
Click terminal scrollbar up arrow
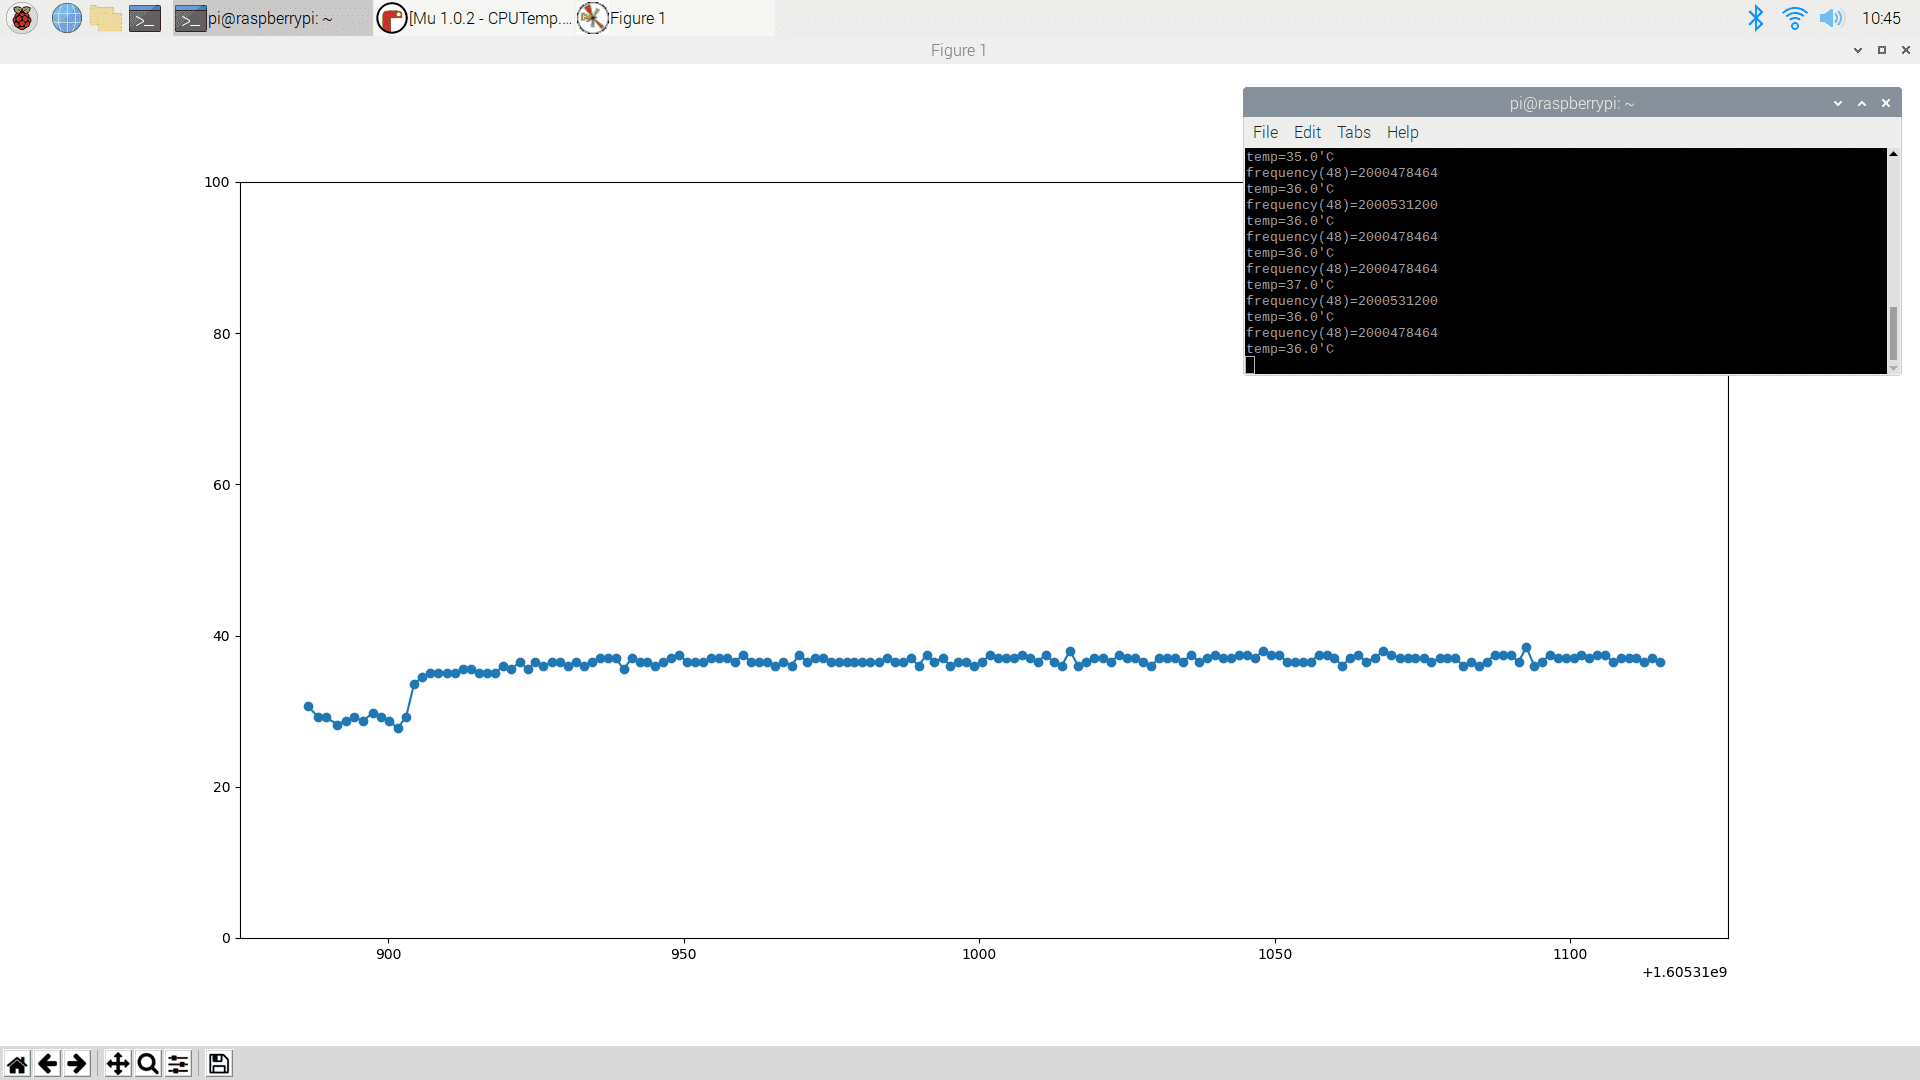(1893, 154)
